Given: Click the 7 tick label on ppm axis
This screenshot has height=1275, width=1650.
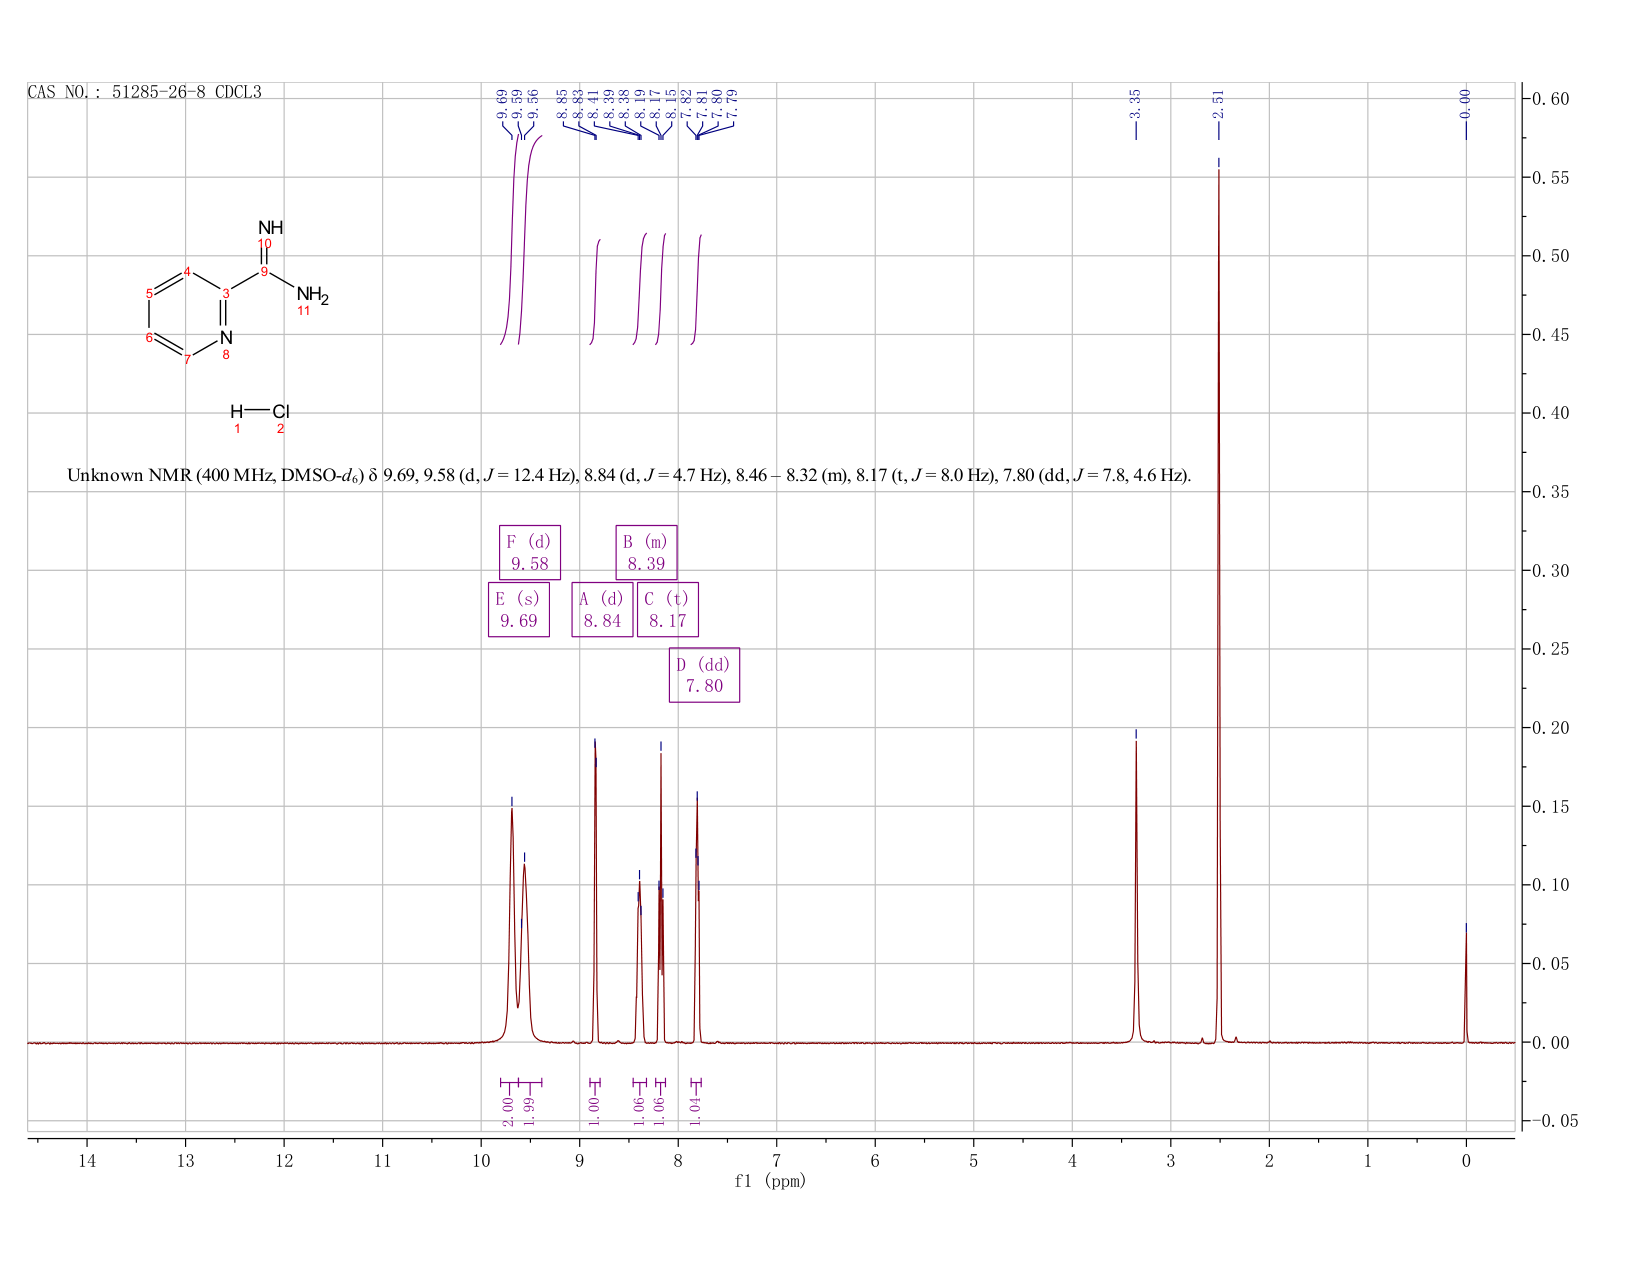Looking at the screenshot, I should click(x=777, y=1160).
